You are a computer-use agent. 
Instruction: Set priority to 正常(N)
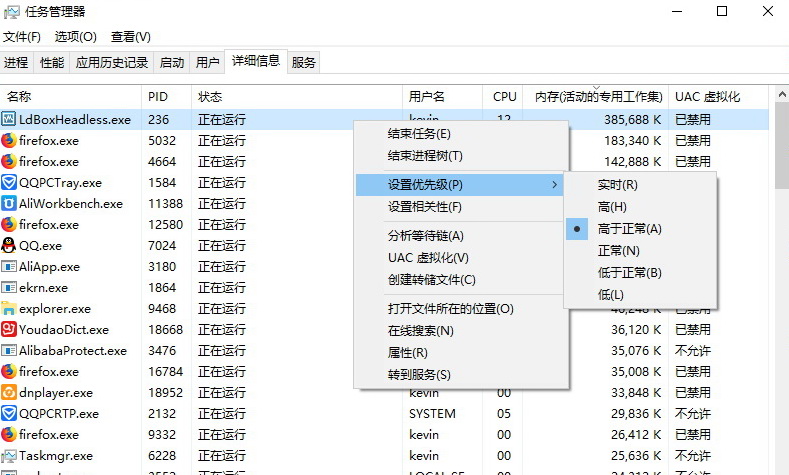click(x=640, y=251)
